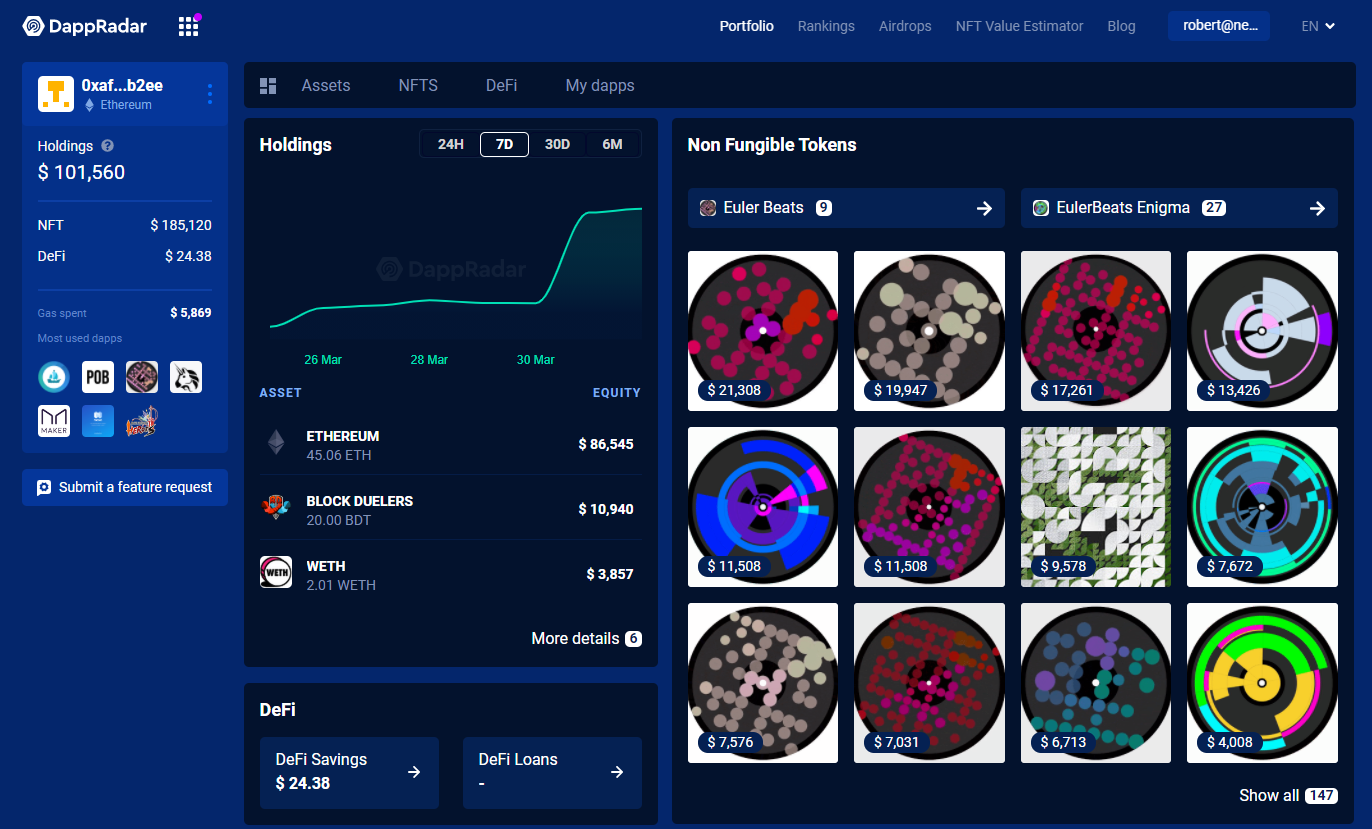Open the EN language dropdown

(1318, 26)
